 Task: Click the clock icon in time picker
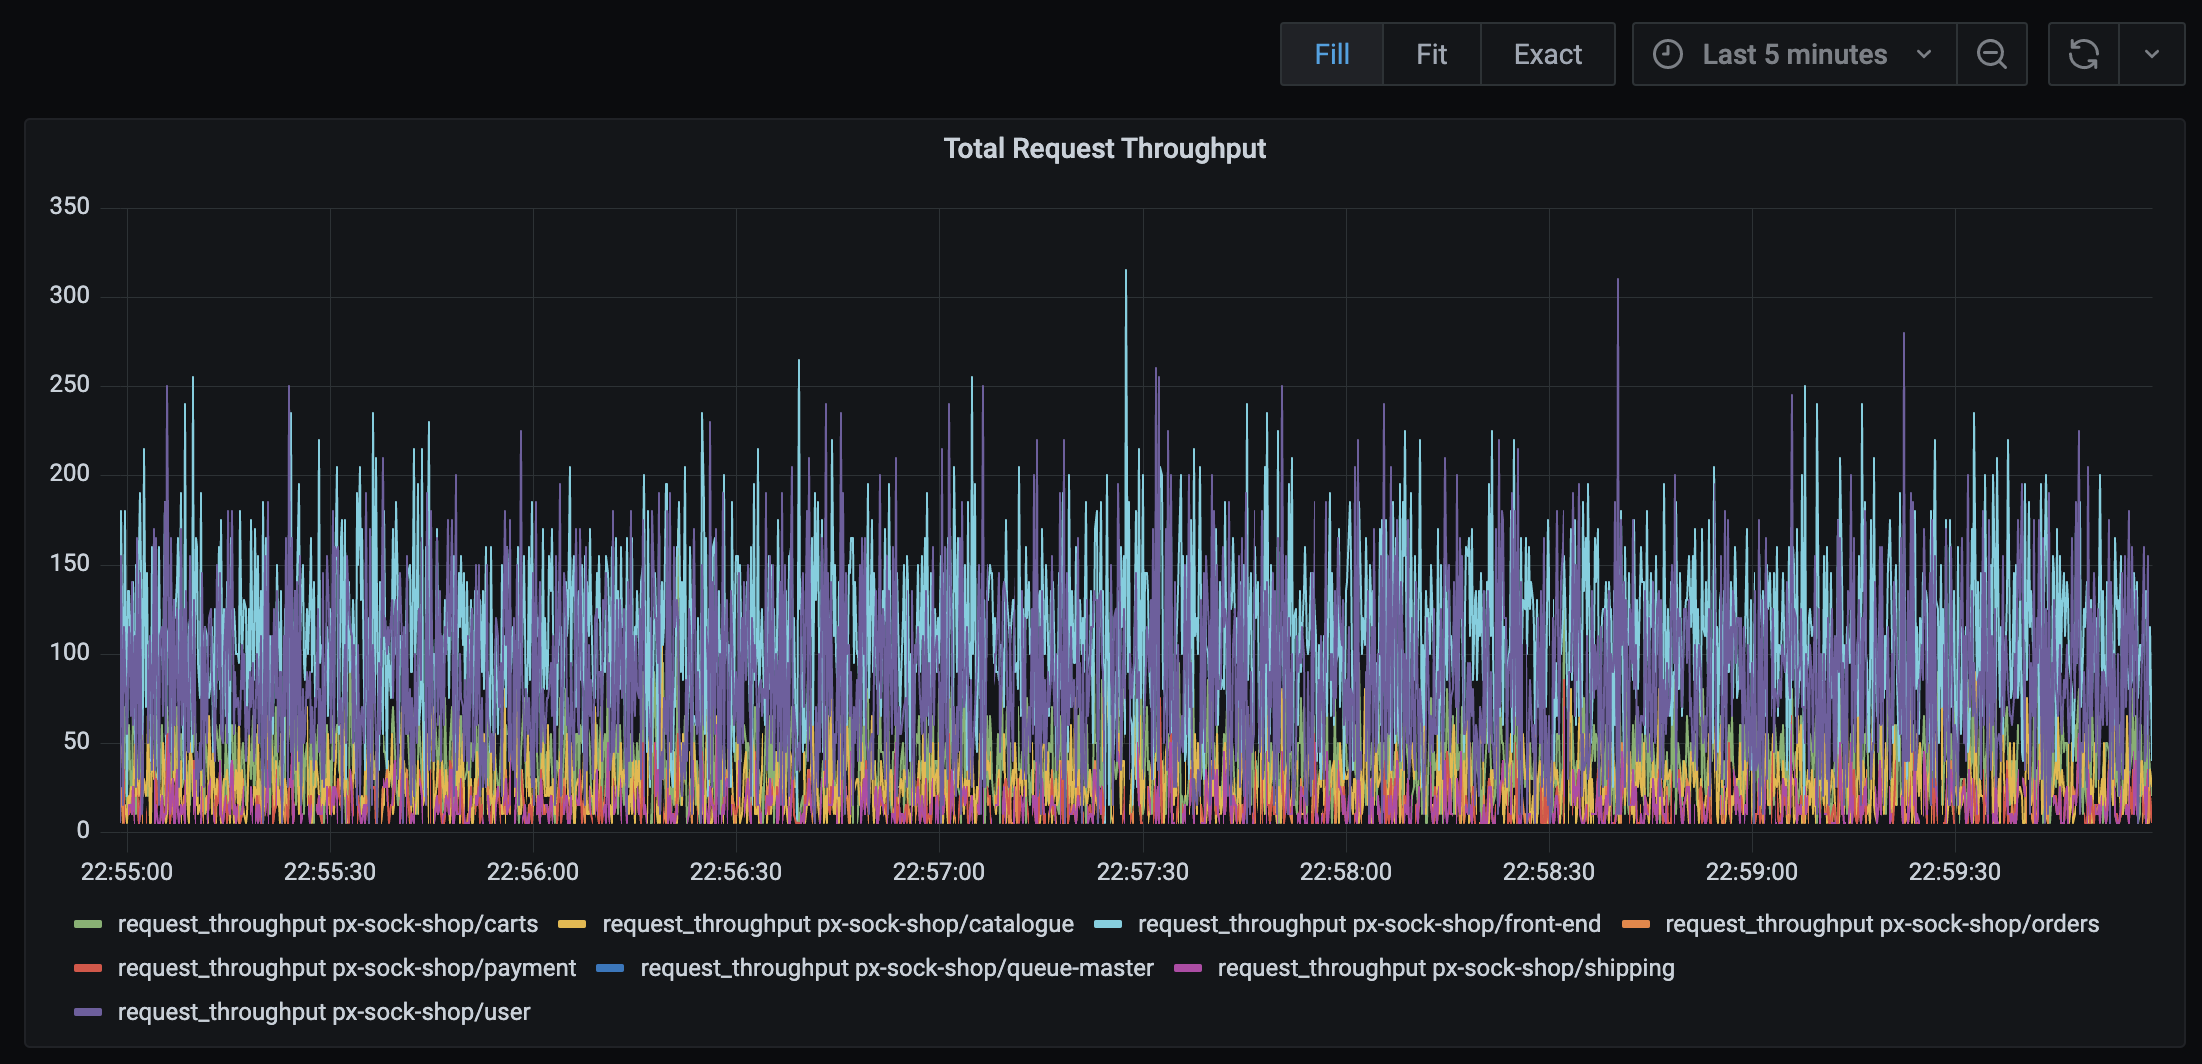(1667, 54)
